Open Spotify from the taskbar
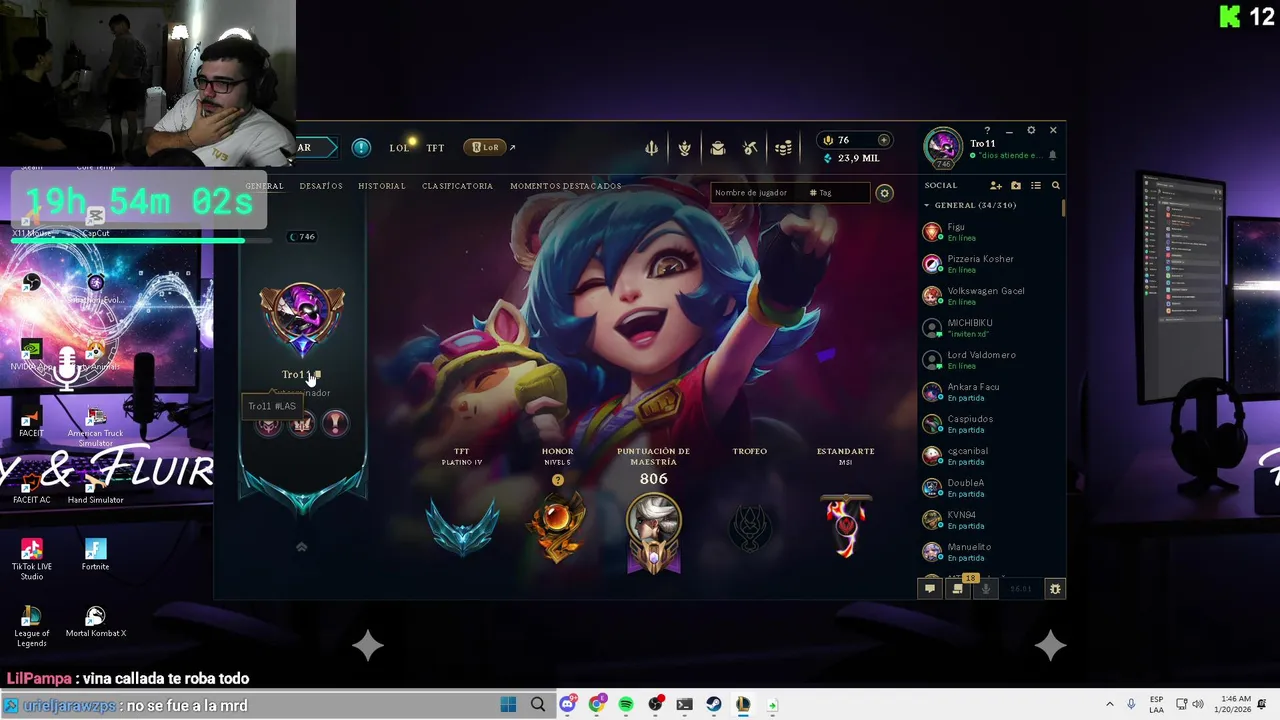1280x720 pixels. coord(626,705)
